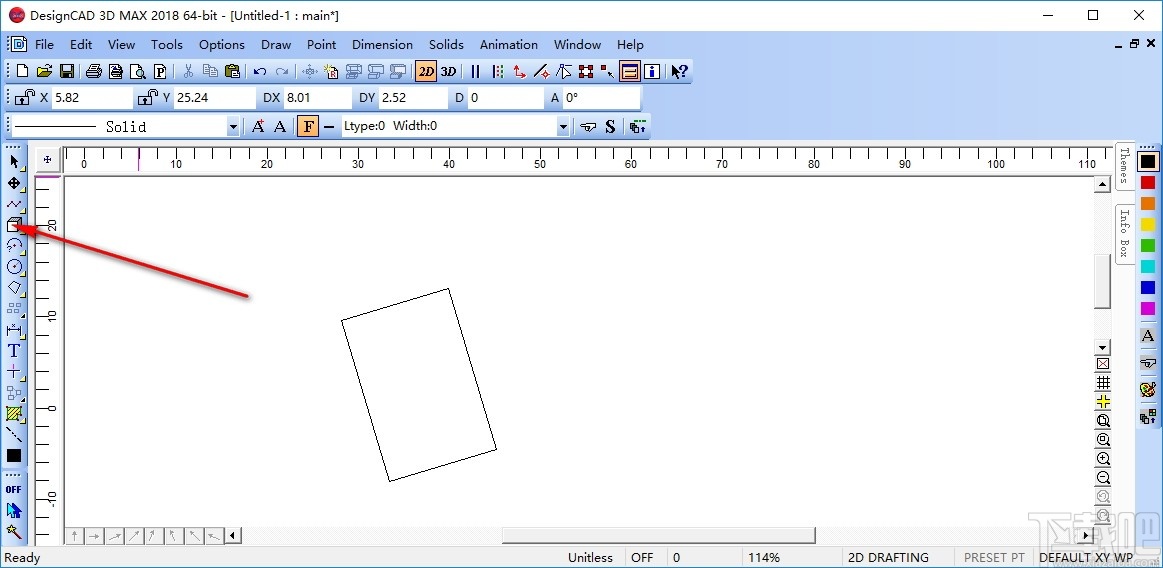Screen dimensions: 1163x568
Task: Toggle the orange F fill text button
Action: pos(309,126)
